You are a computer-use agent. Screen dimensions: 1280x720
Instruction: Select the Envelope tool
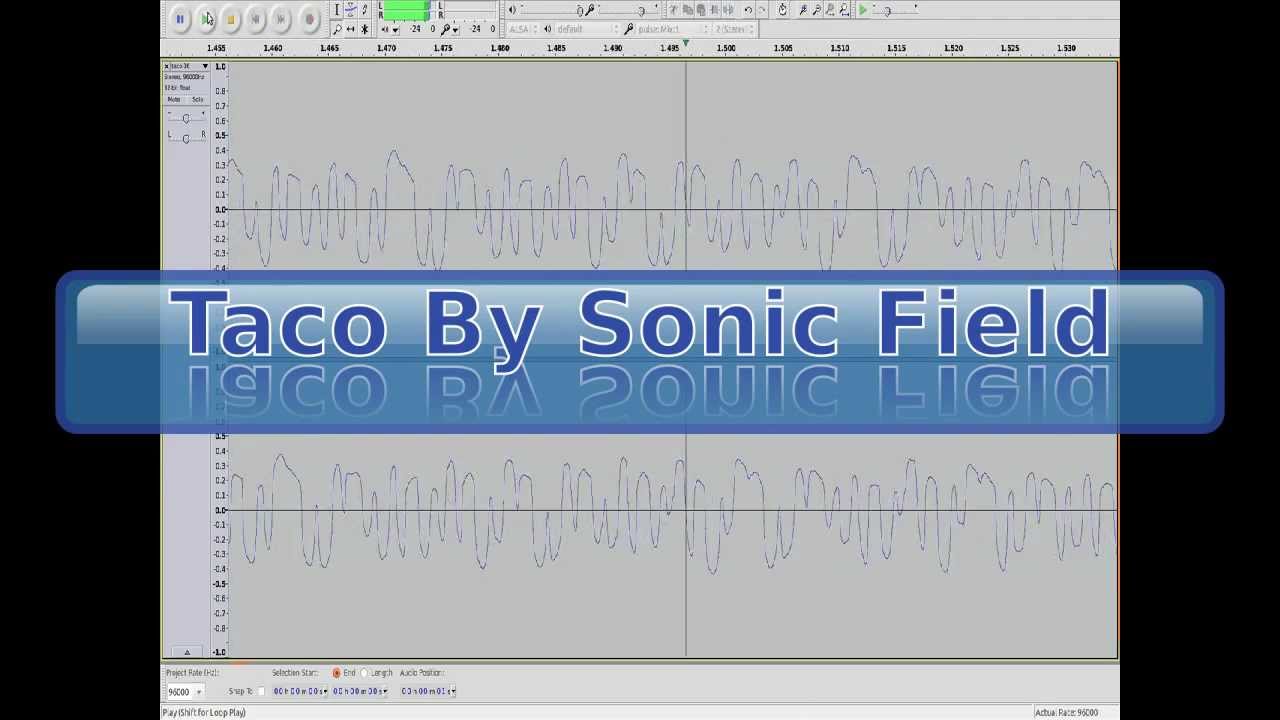(x=350, y=10)
